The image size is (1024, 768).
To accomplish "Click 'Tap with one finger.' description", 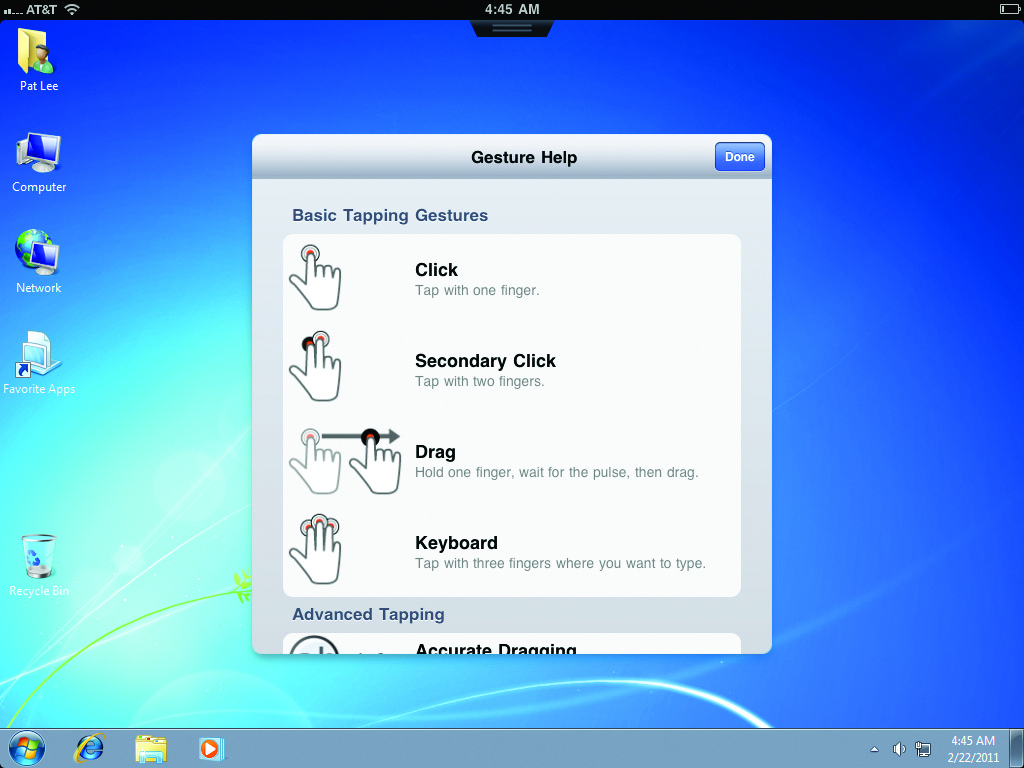I will (477, 291).
